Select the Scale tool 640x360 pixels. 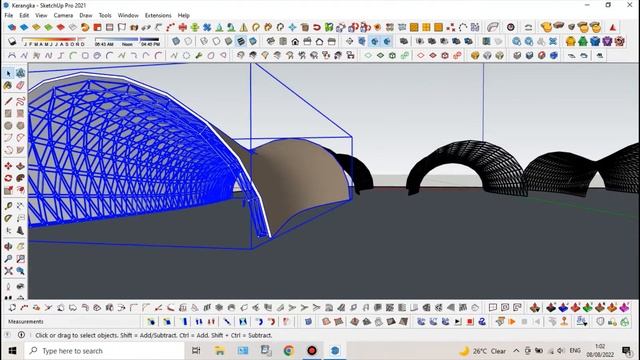tap(9, 191)
